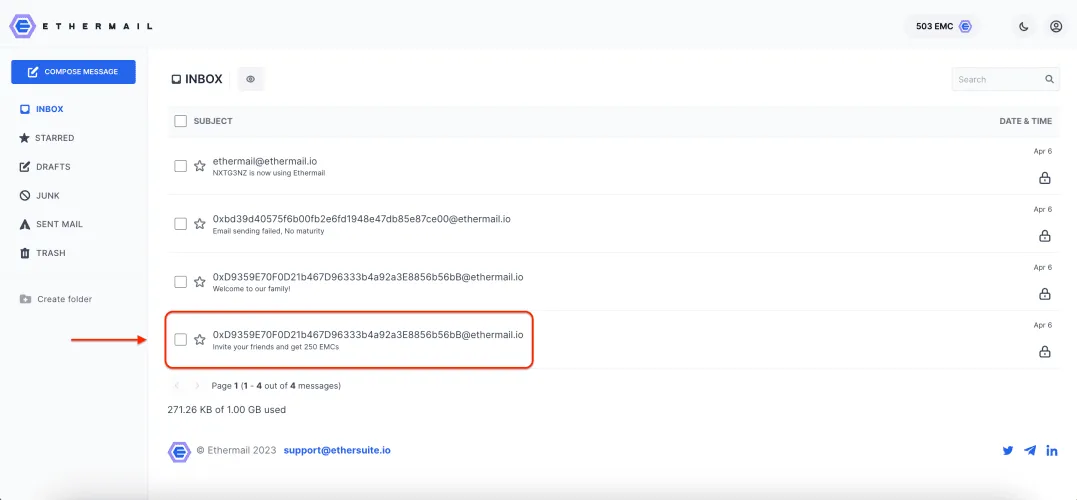Image resolution: width=1077 pixels, height=500 pixels.
Task: Click the SUBJECT column header
Action: pos(213,121)
